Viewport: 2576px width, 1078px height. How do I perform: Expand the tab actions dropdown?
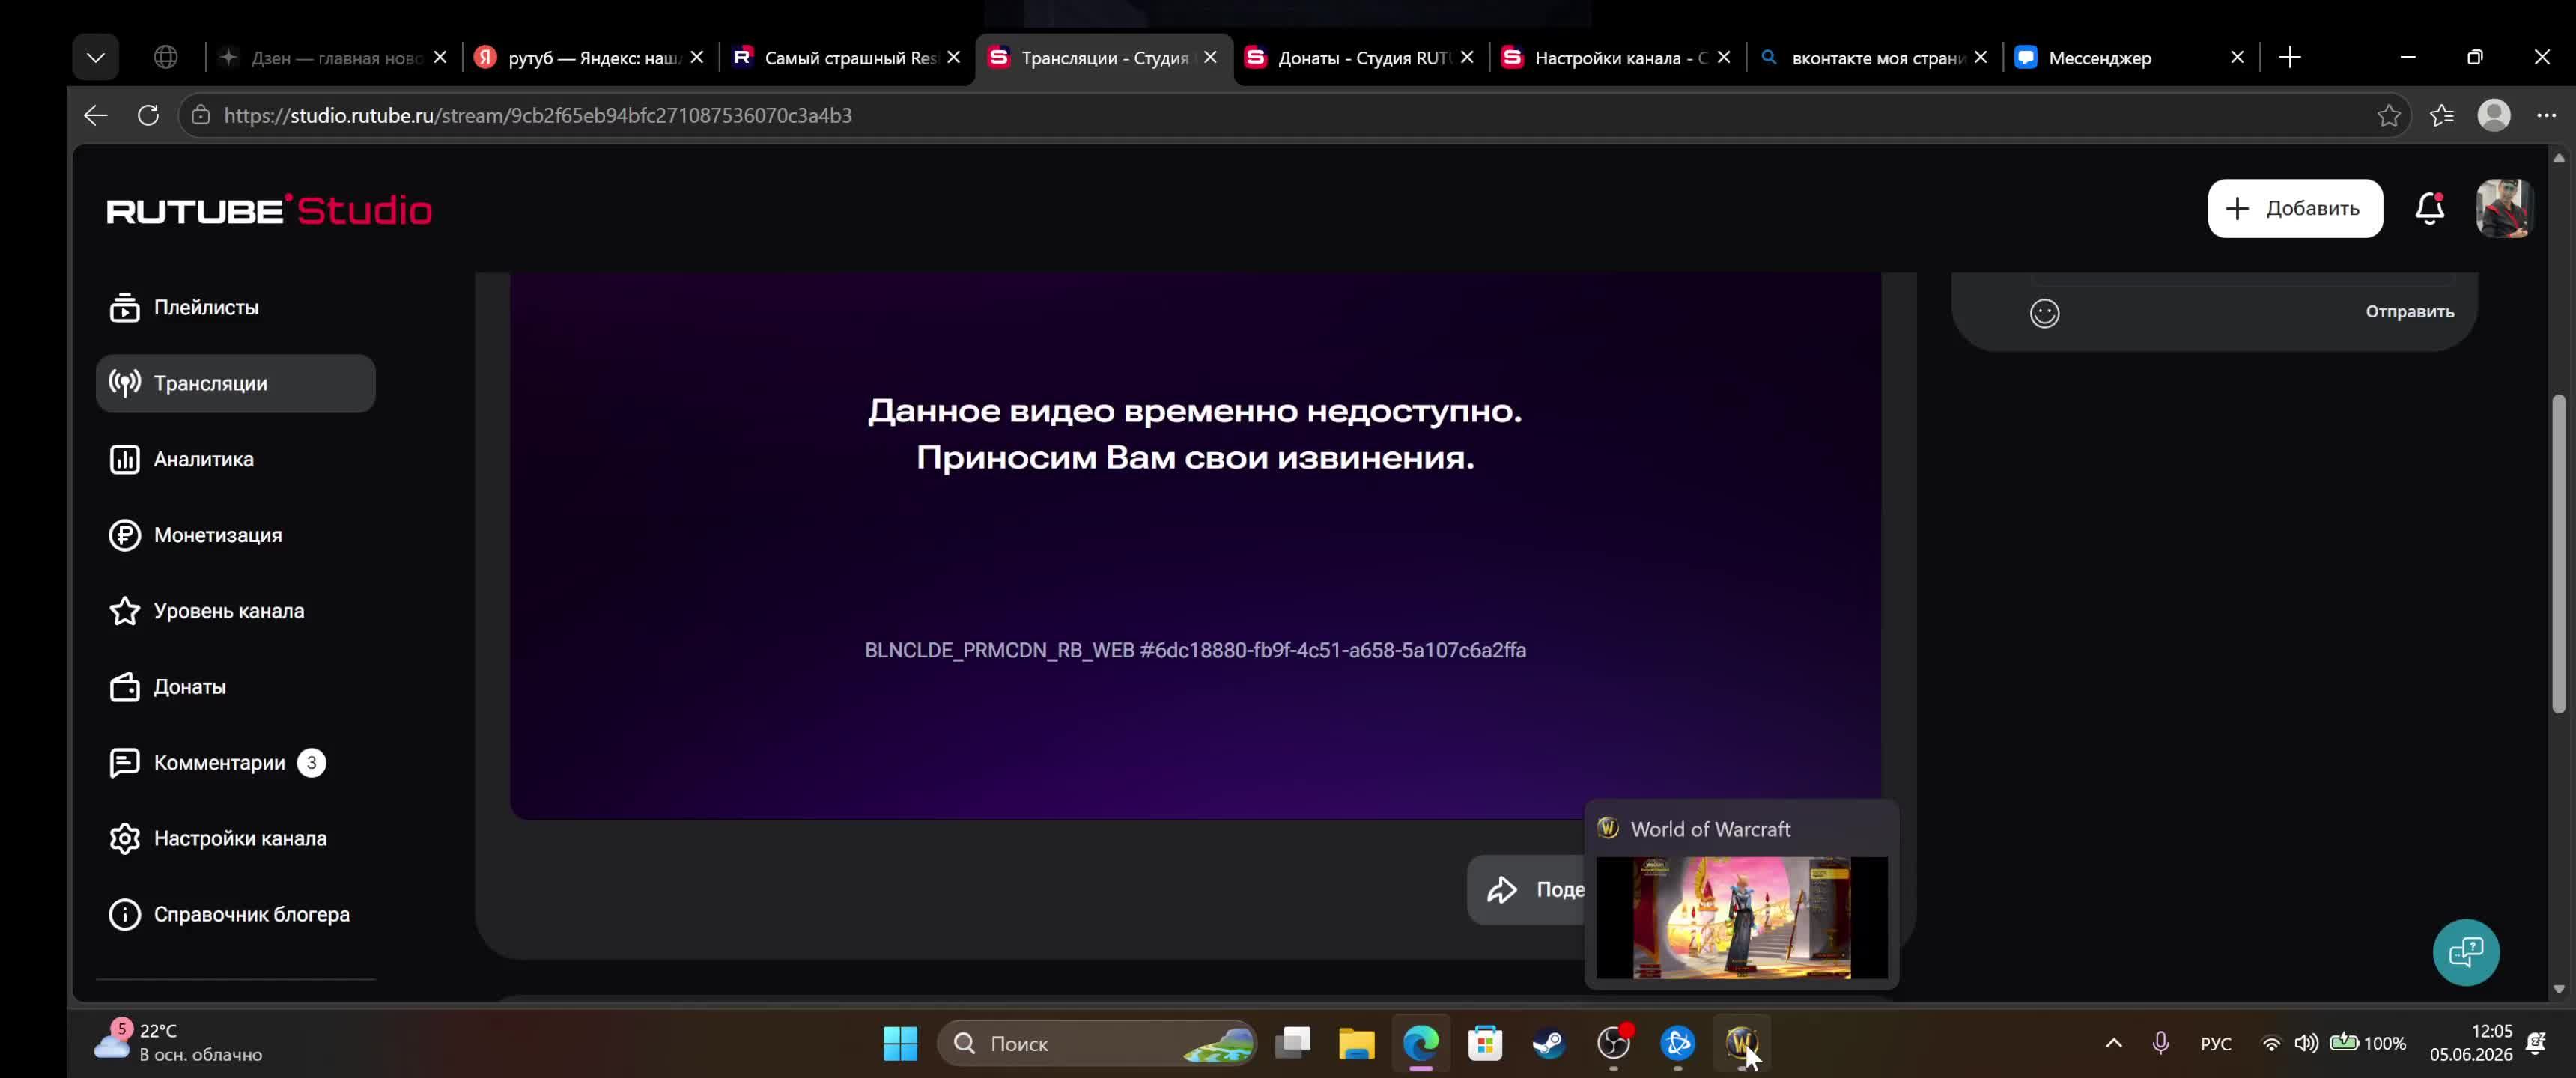[96, 57]
